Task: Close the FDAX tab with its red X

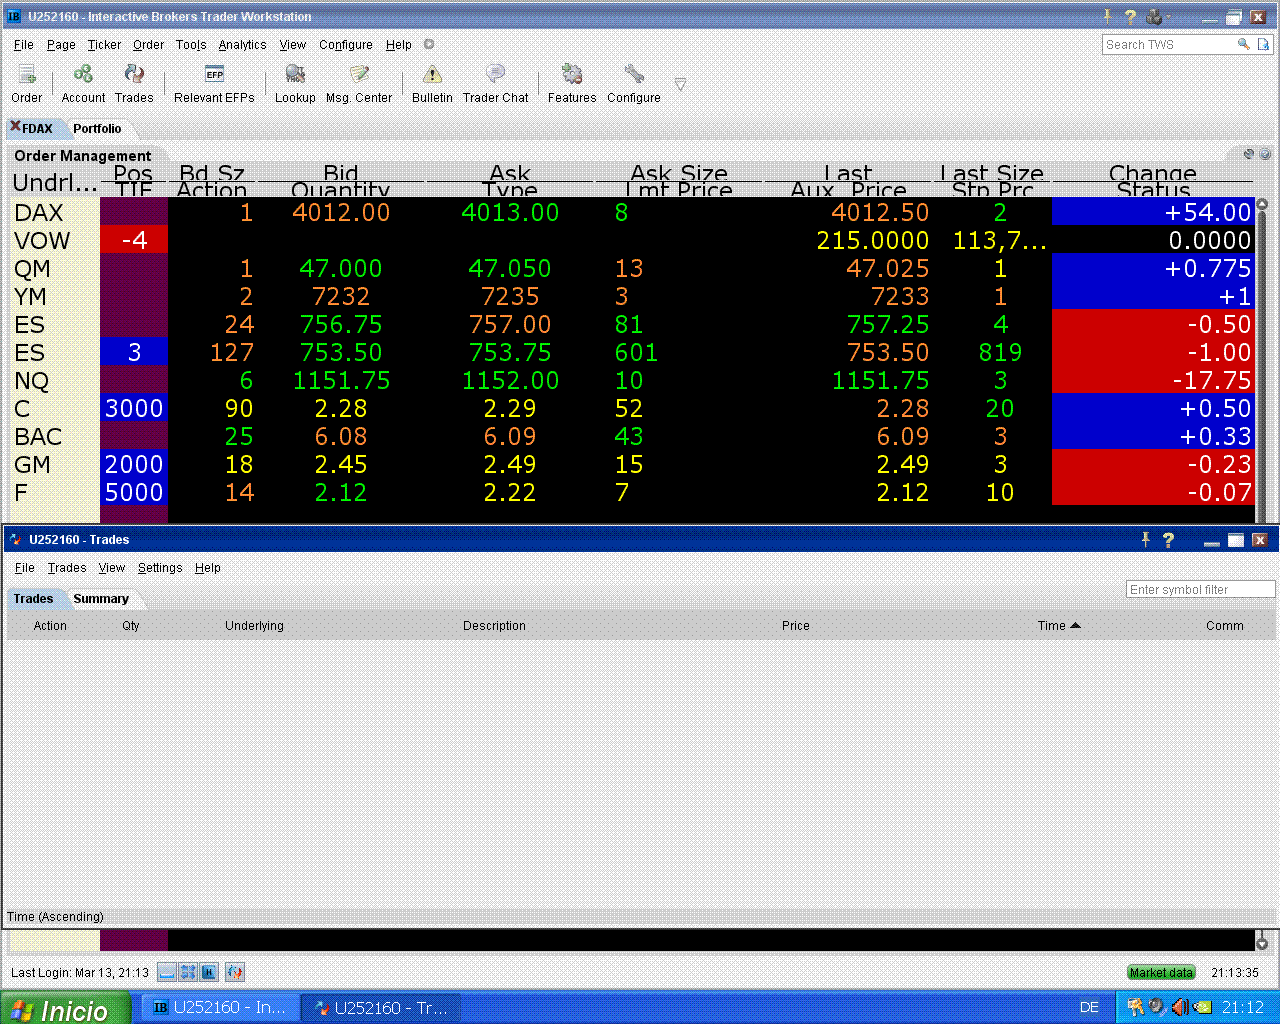Action: [15, 126]
